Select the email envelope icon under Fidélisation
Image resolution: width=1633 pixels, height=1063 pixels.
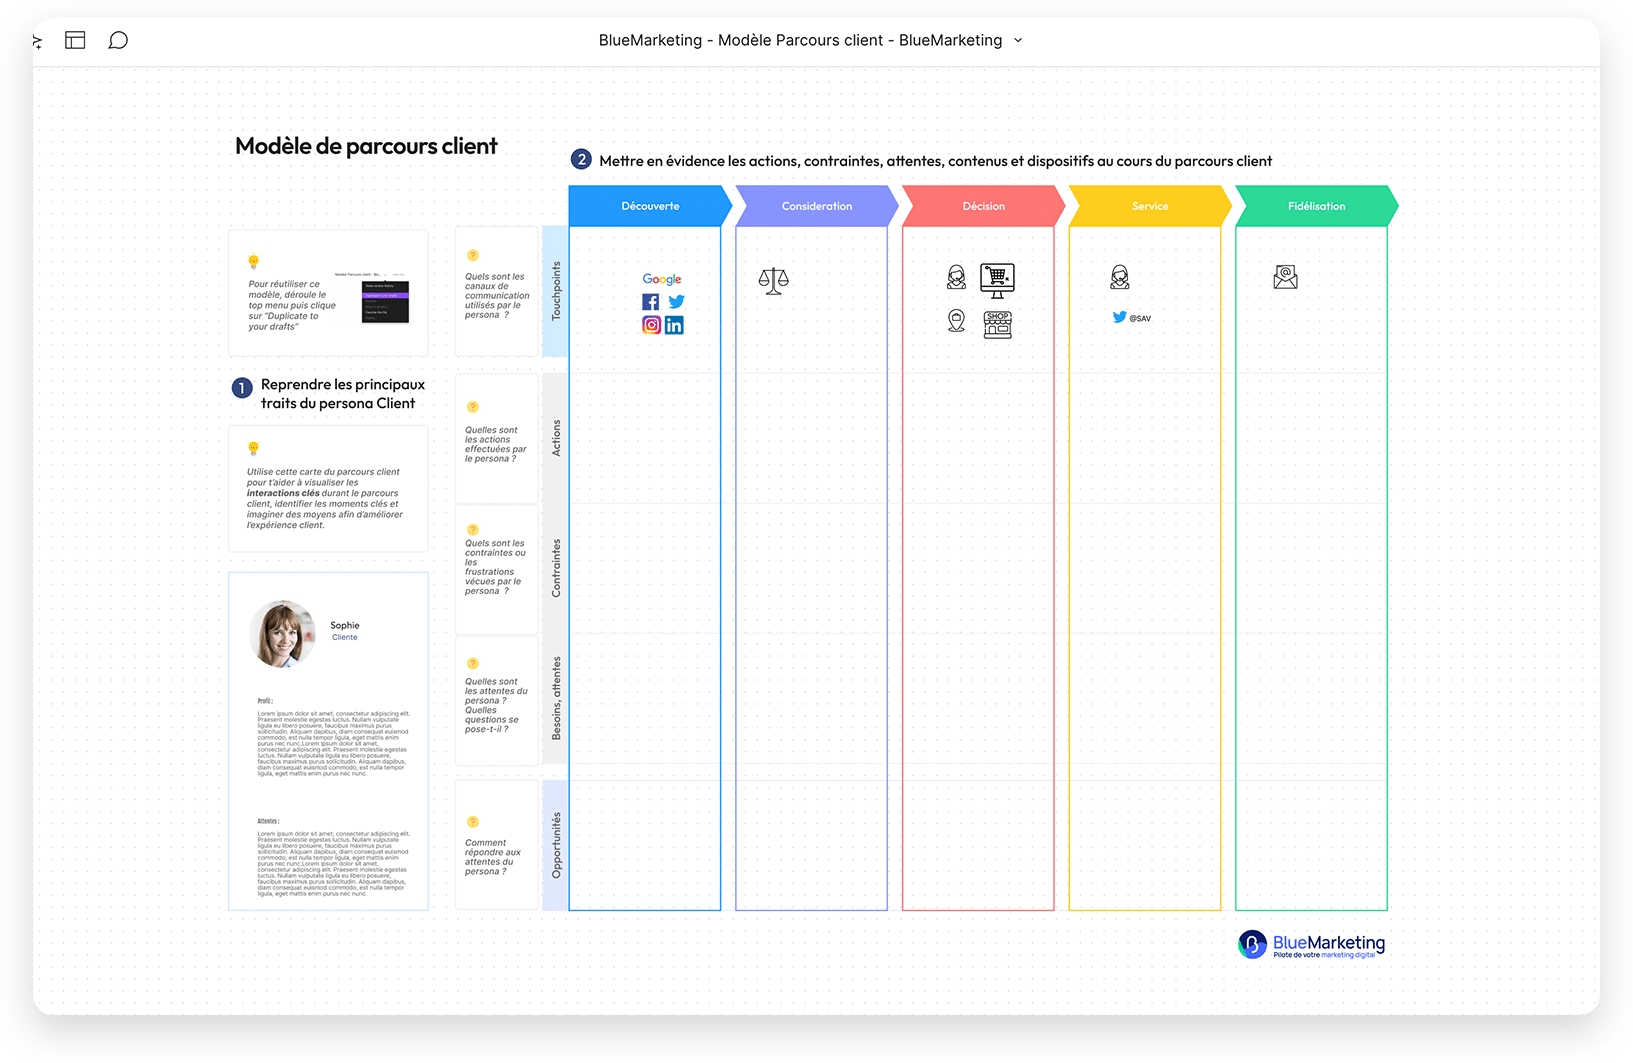[1285, 277]
